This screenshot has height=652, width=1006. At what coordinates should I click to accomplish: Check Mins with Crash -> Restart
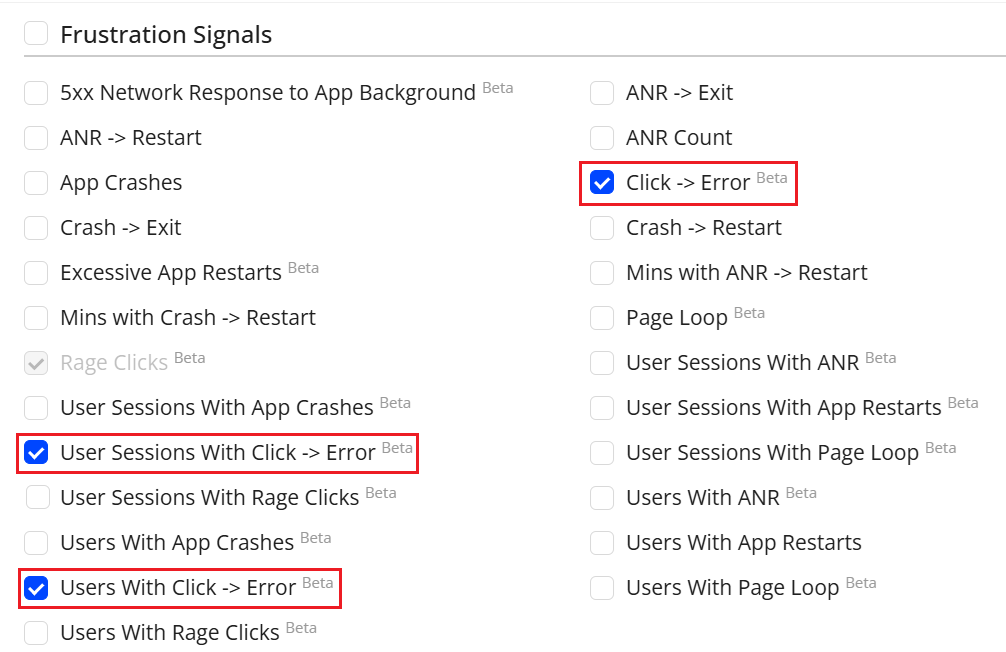[x=36, y=318]
